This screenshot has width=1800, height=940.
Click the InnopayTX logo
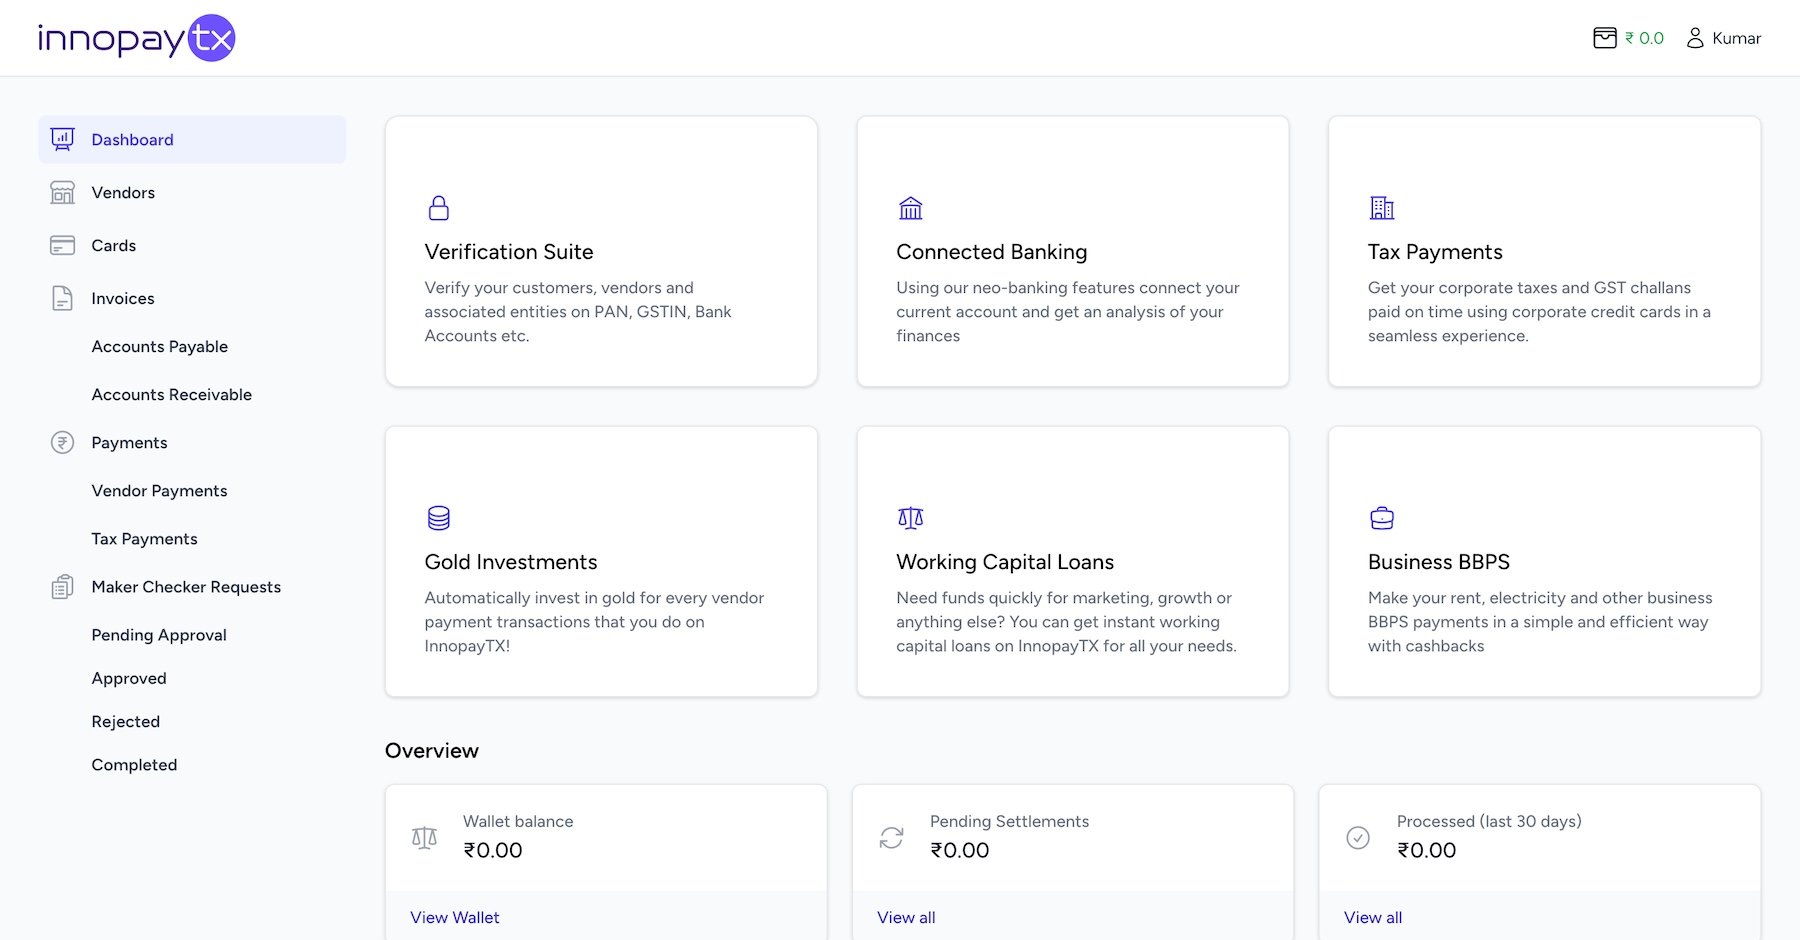(136, 37)
